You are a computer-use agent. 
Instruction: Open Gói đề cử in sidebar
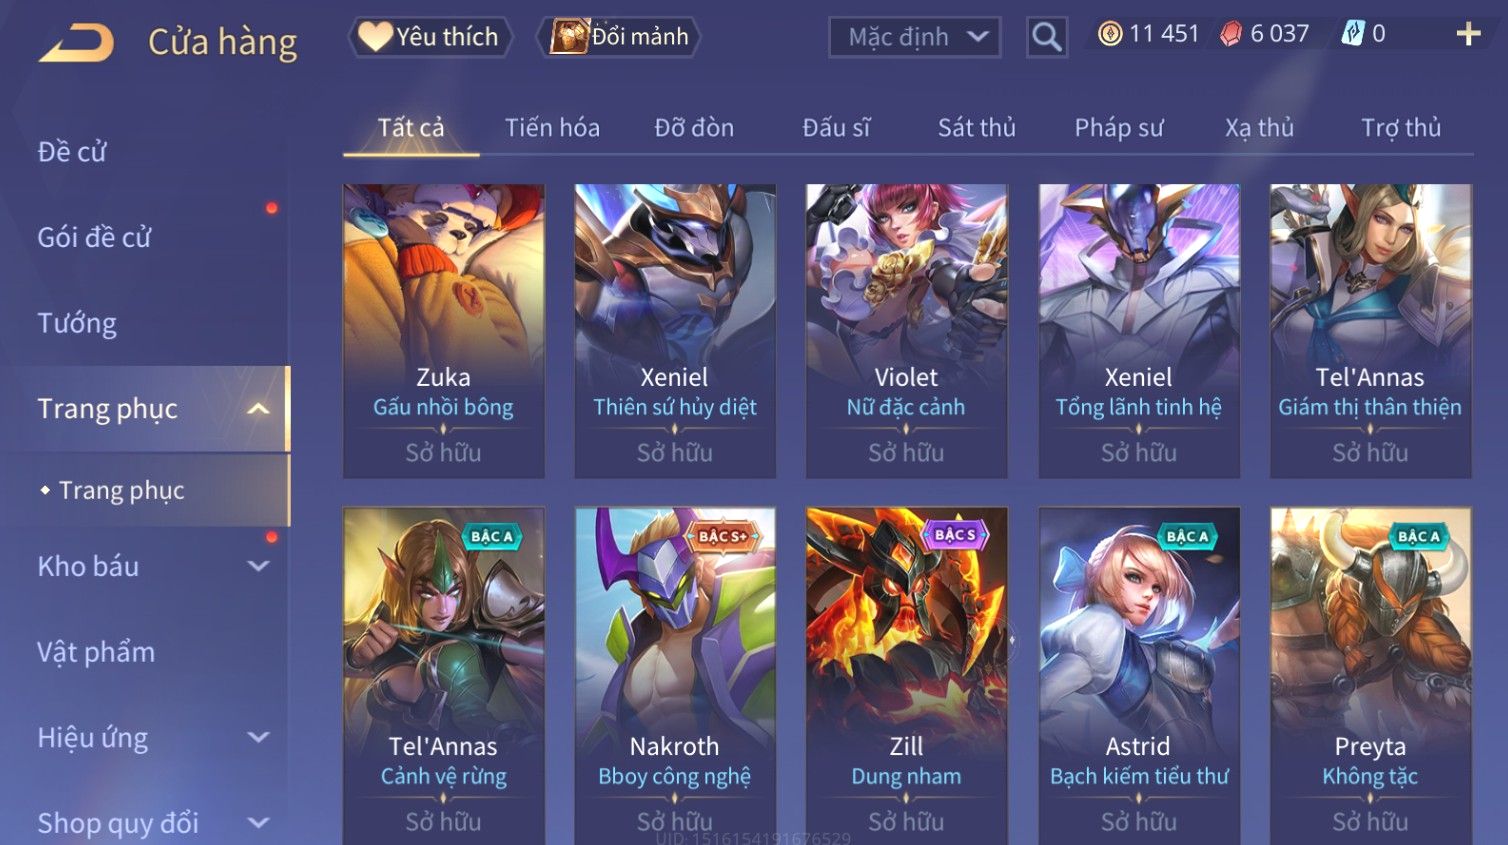[94, 237]
